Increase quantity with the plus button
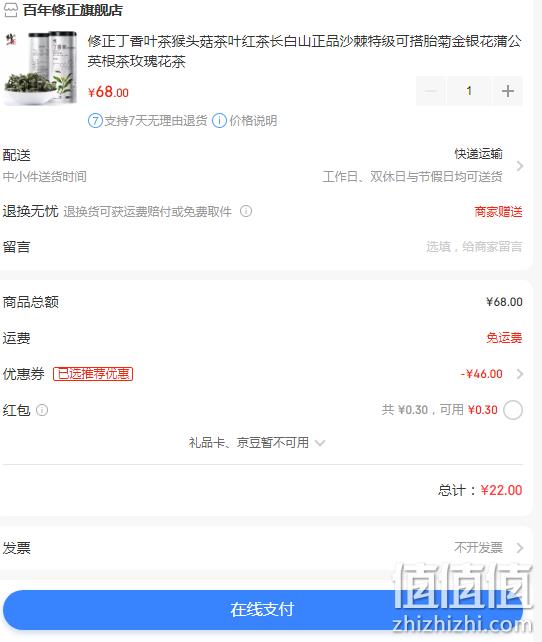Viewport: 542px width, 642px height. 508,91
